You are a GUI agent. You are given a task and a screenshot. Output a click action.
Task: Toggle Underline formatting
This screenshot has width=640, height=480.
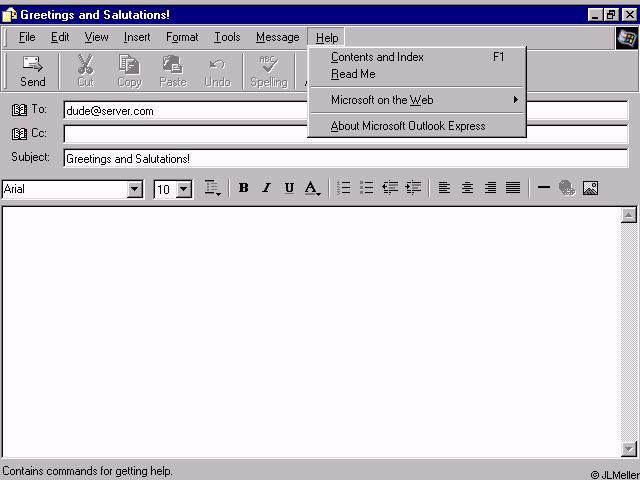[289, 188]
